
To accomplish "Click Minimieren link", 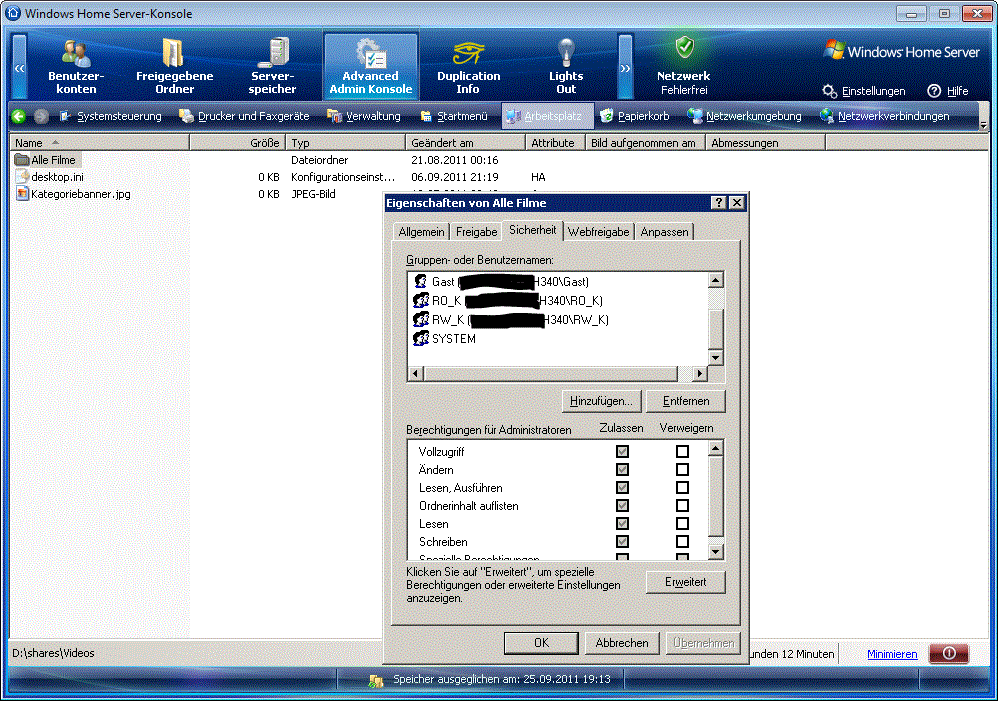I will [892, 654].
